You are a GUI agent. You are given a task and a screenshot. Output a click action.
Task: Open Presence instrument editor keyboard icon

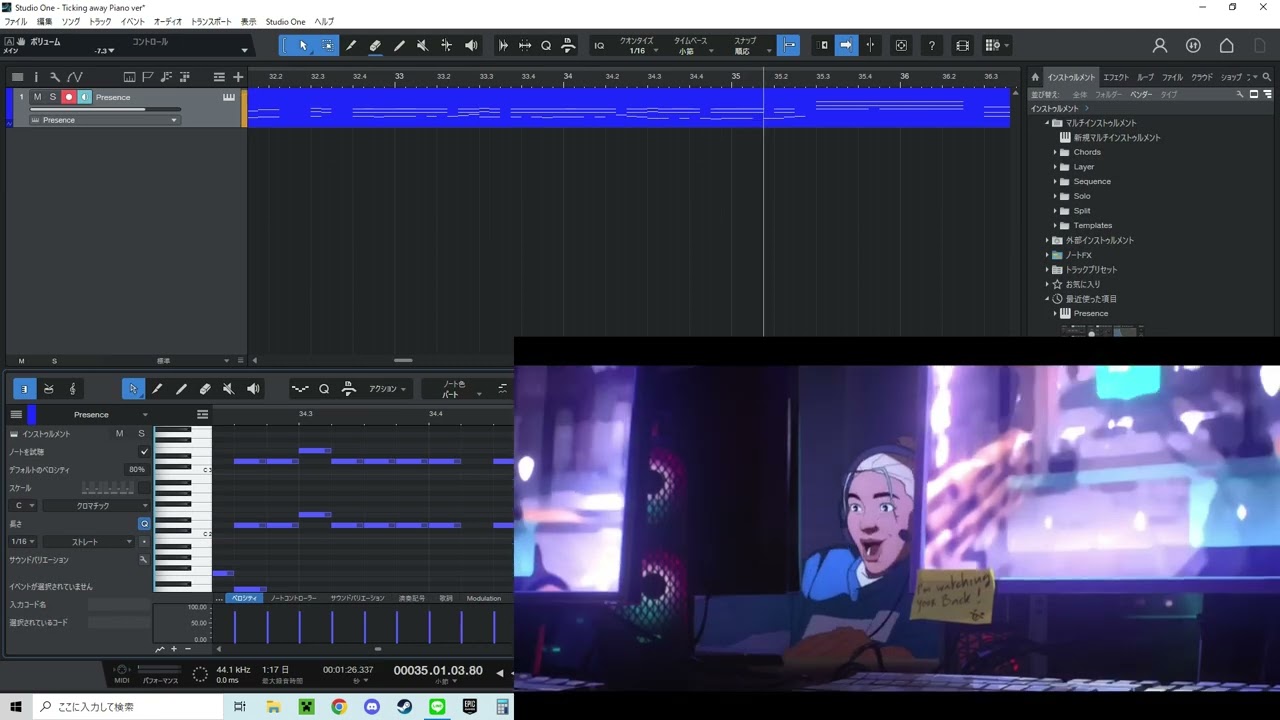[229, 97]
